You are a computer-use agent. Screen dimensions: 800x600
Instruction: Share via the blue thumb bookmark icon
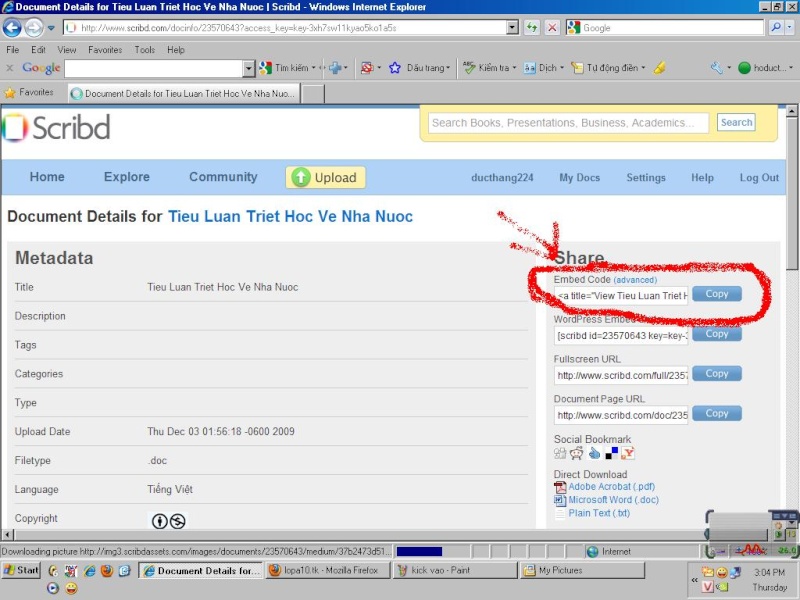(594, 453)
